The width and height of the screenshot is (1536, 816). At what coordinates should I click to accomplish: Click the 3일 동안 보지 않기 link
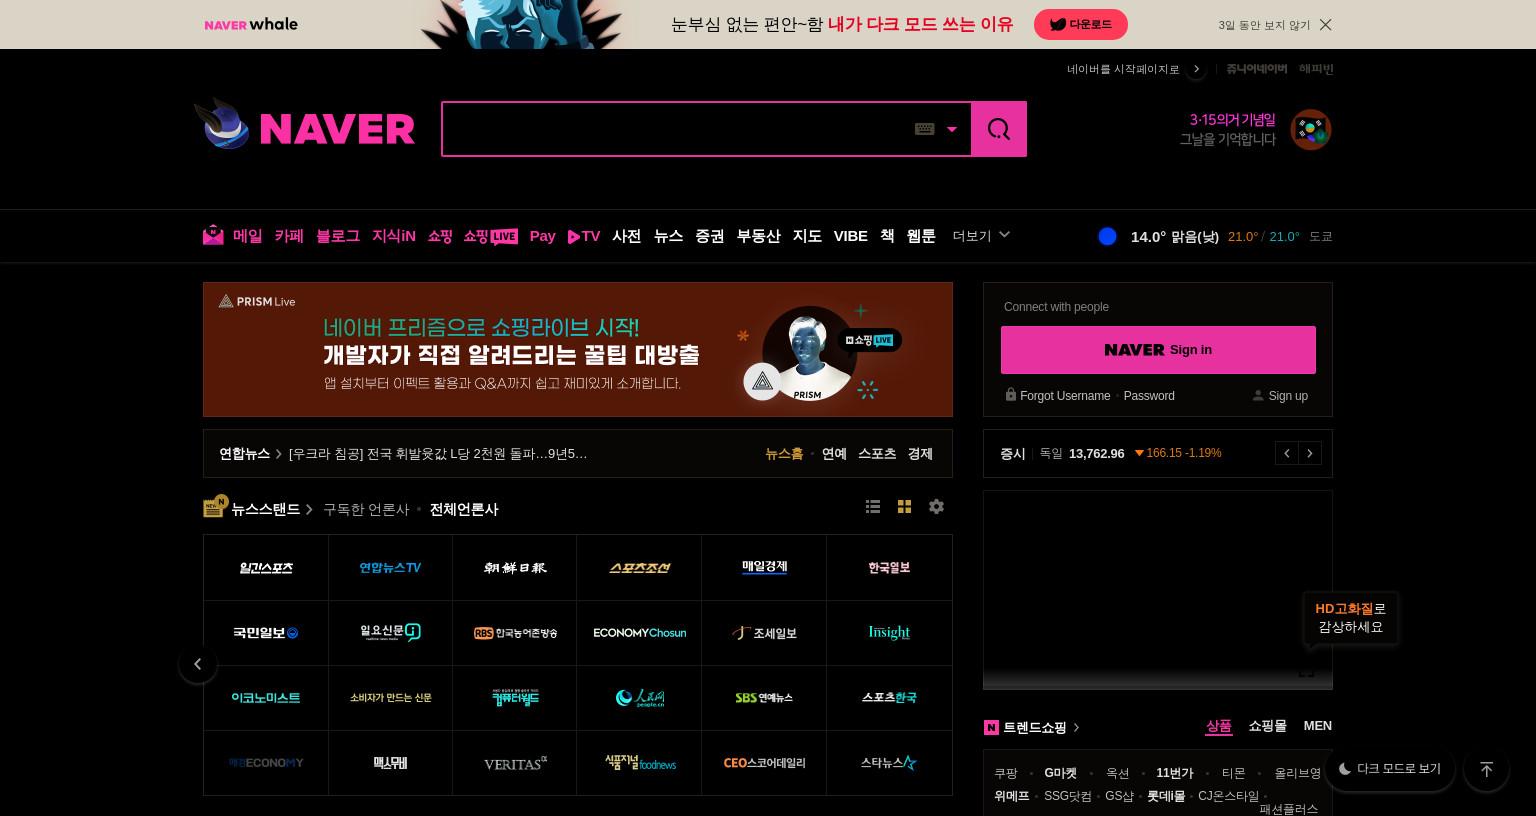coord(1264,25)
